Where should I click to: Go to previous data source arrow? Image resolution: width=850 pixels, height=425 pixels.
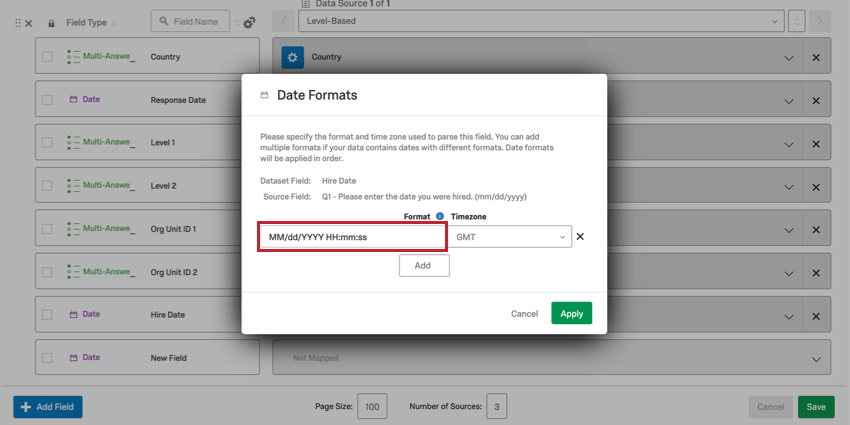coord(284,21)
